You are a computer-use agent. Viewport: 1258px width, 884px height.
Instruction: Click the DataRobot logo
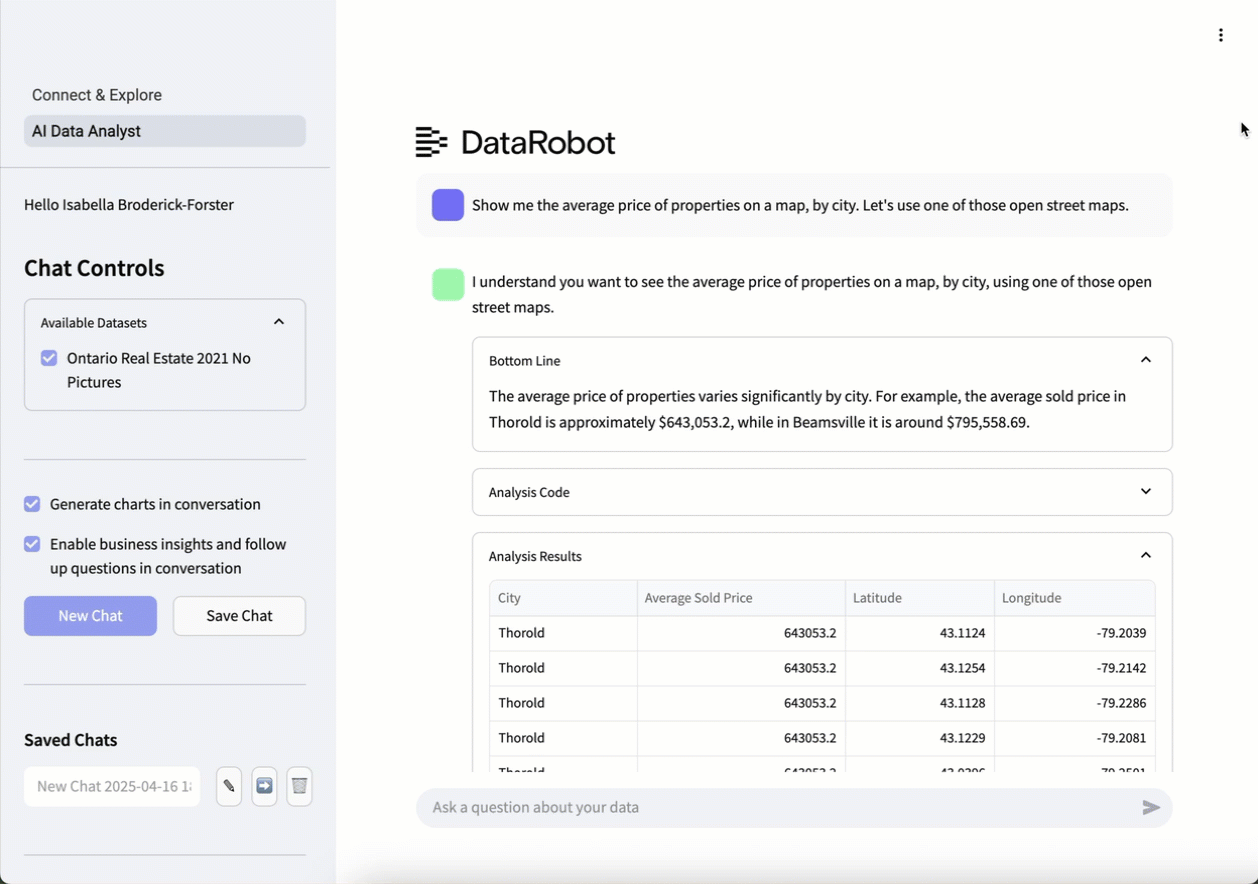[516, 143]
